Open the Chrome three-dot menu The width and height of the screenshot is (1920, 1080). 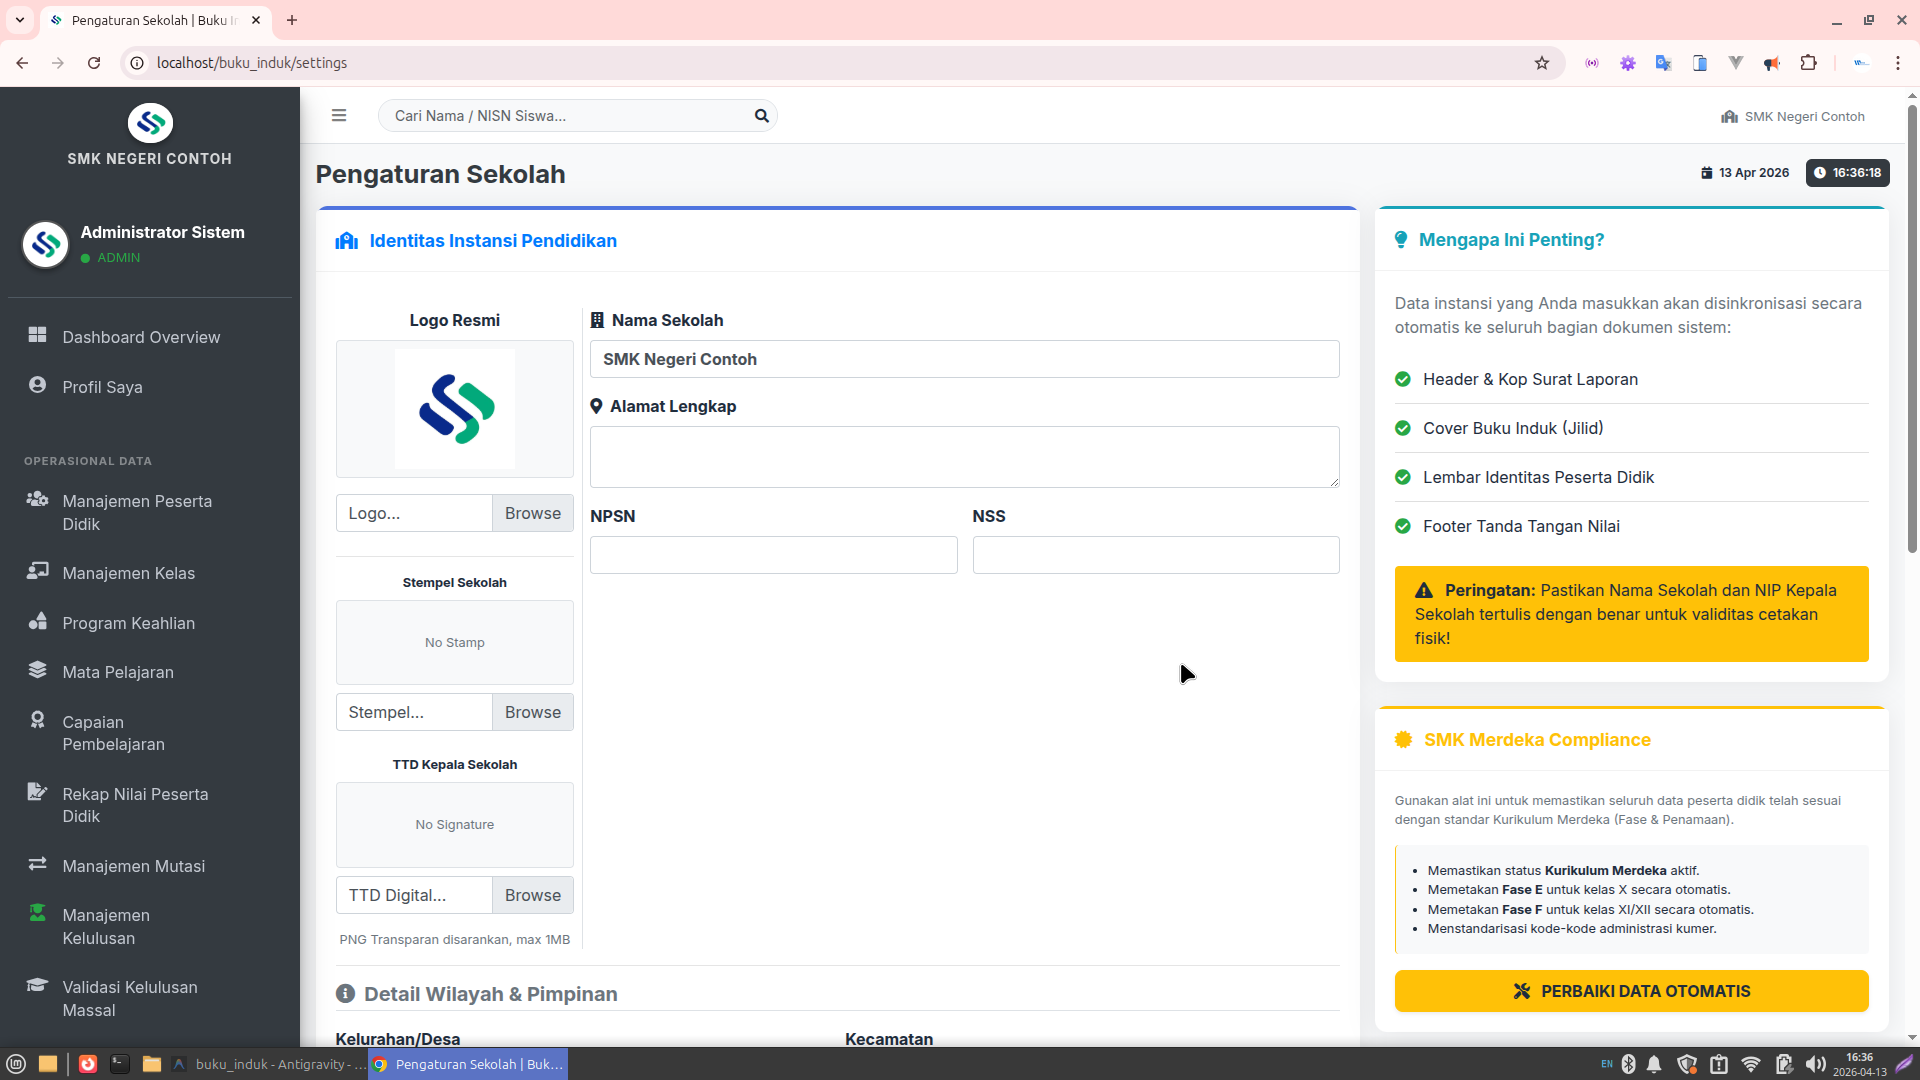click(1897, 63)
